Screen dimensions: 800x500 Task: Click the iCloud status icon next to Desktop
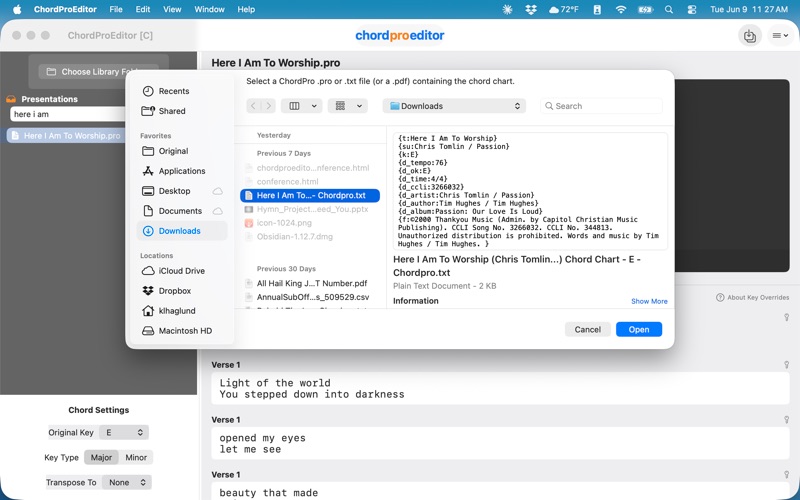[218, 191]
